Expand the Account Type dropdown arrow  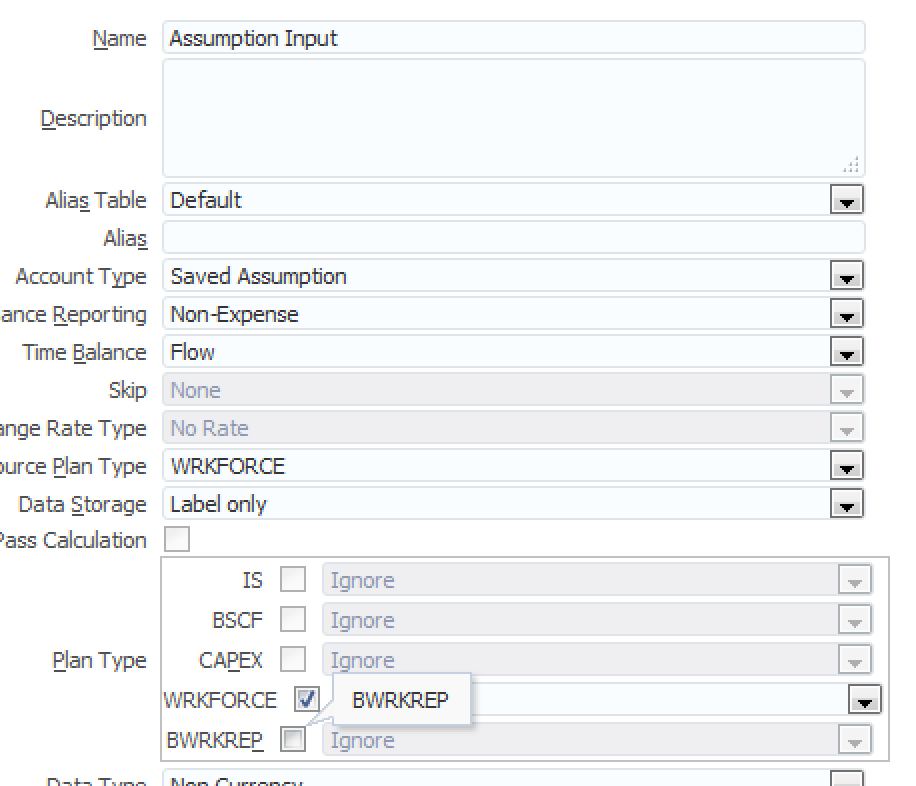(846, 277)
